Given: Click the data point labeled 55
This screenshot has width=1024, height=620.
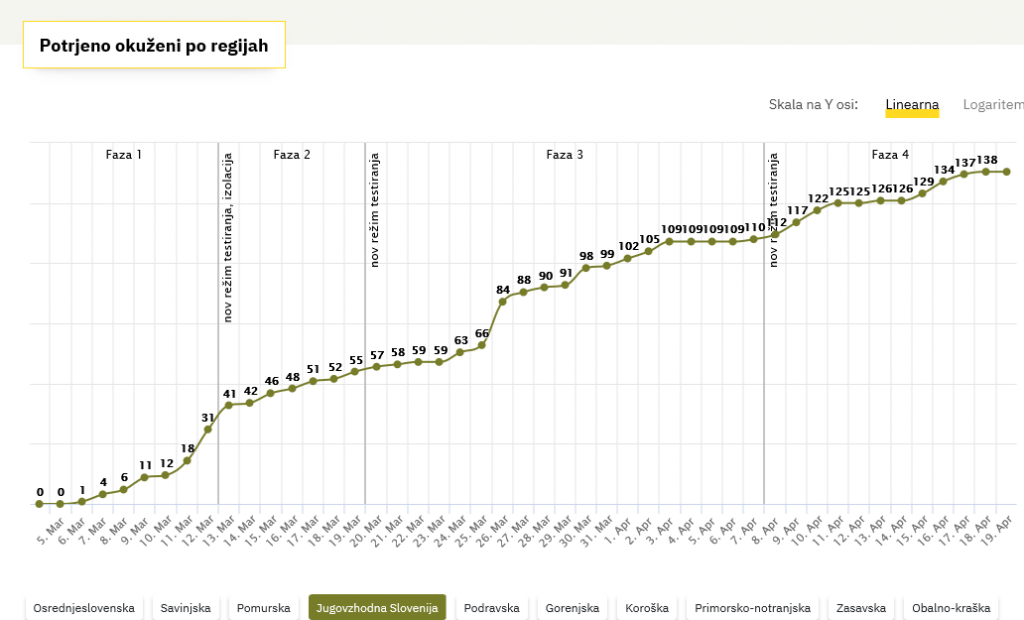Looking at the screenshot, I should click(355, 371).
